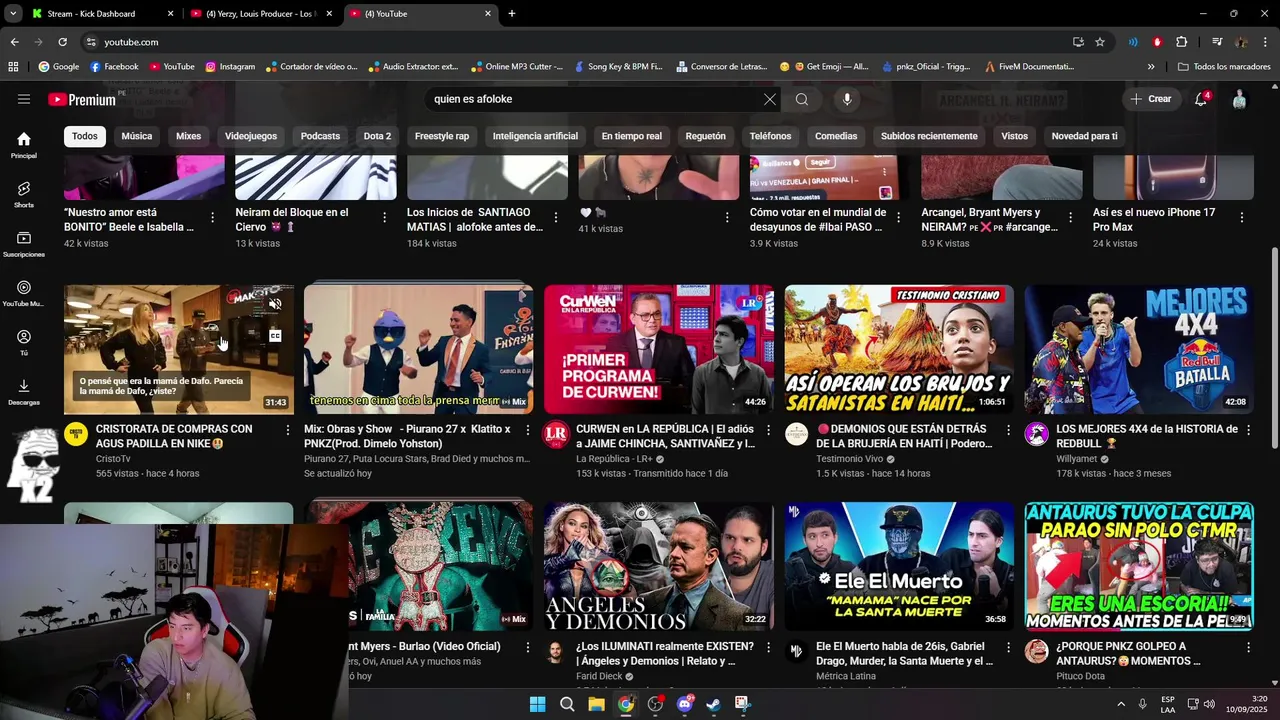Open a new Chrome tab
Screen dimensions: 1280x720
click(512, 14)
